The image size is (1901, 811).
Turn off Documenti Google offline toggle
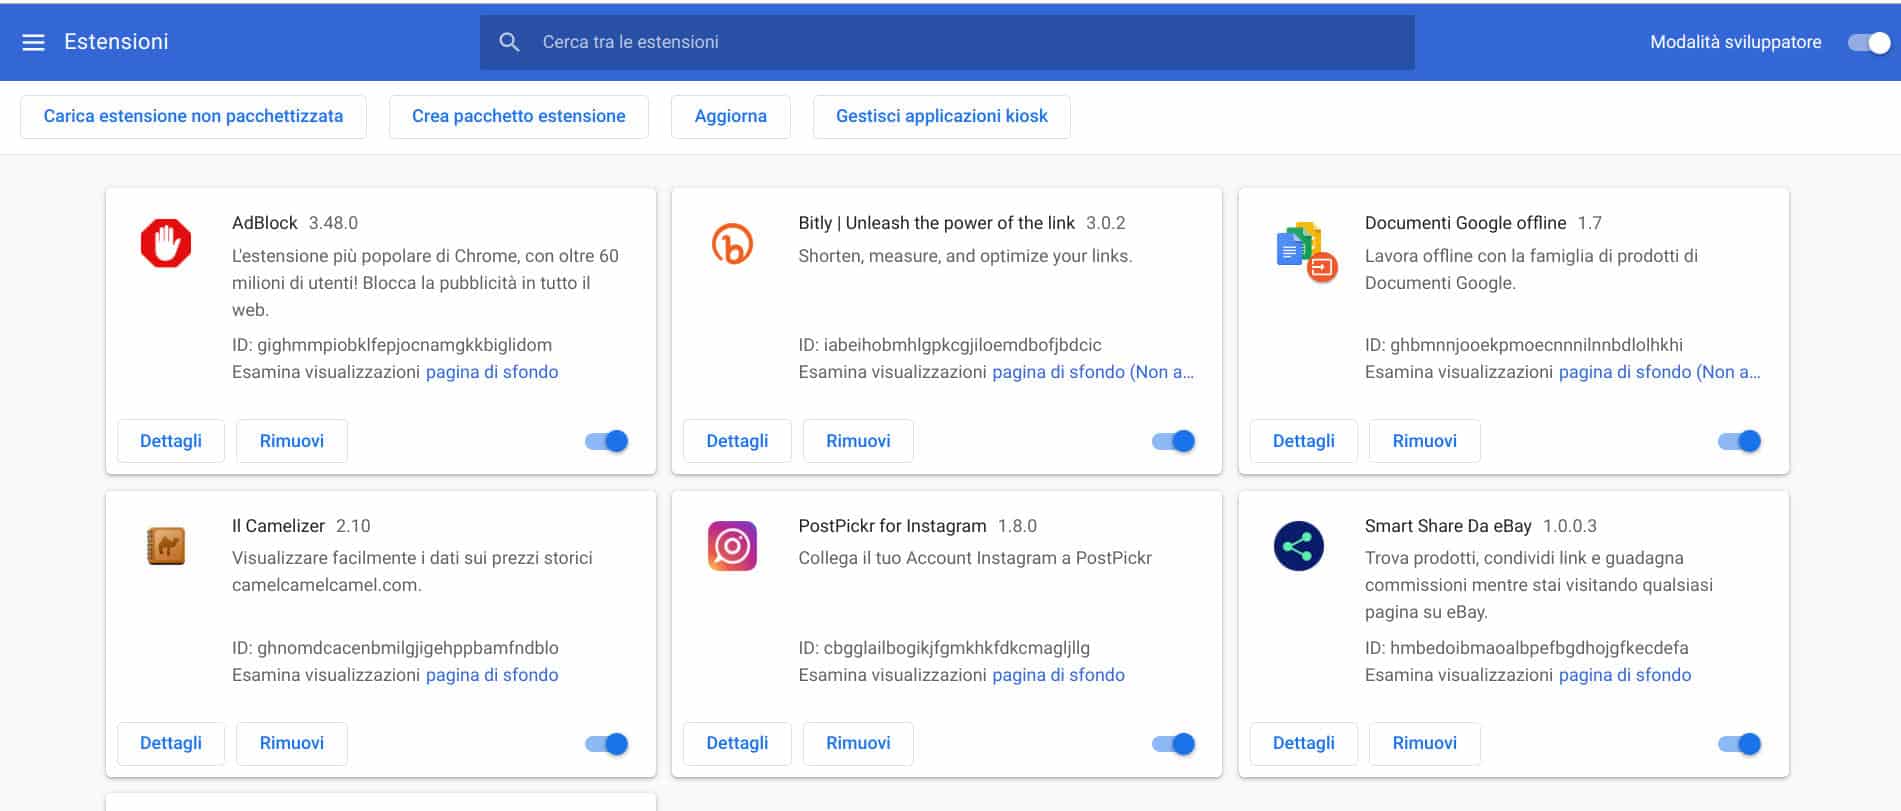click(x=1740, y=441)
